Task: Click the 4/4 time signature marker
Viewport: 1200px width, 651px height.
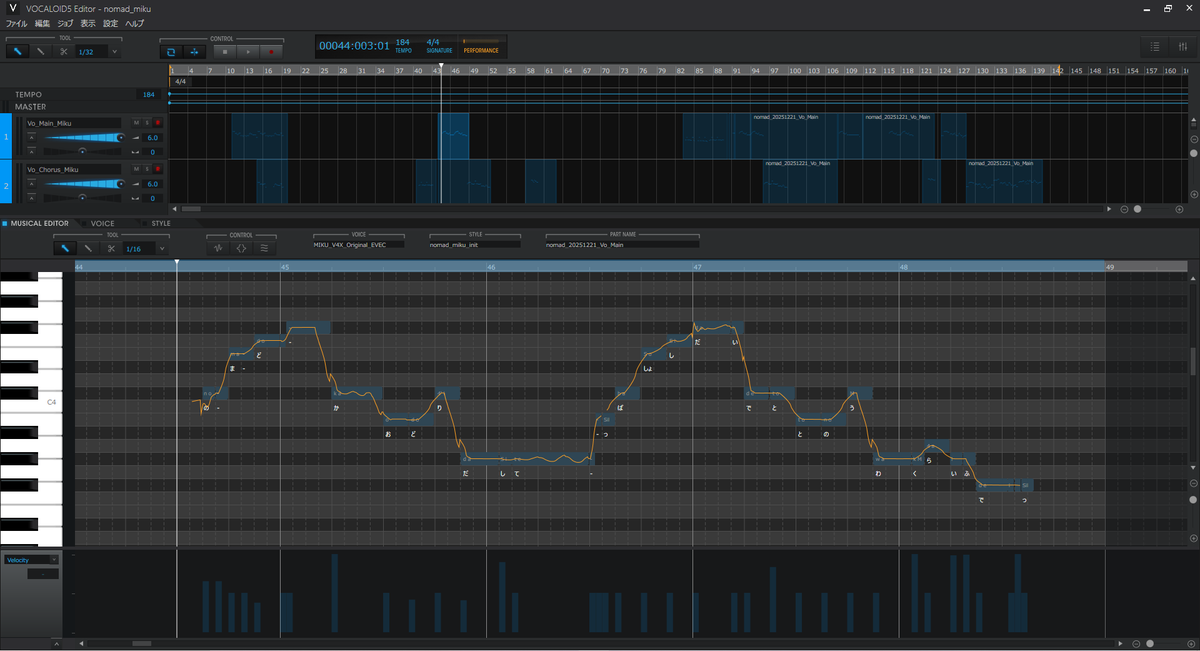Action: coord(180,81)
